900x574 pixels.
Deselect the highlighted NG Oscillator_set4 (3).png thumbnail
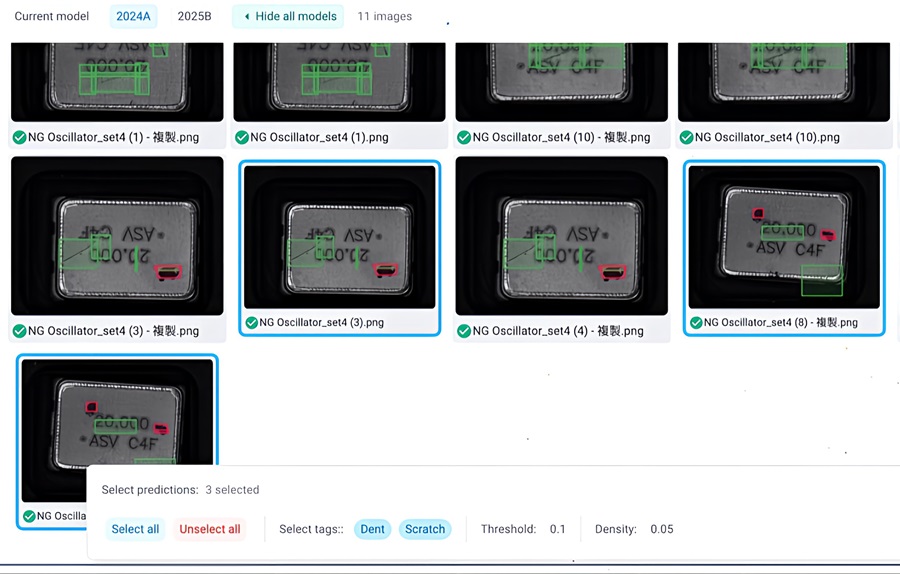[339, 238]
